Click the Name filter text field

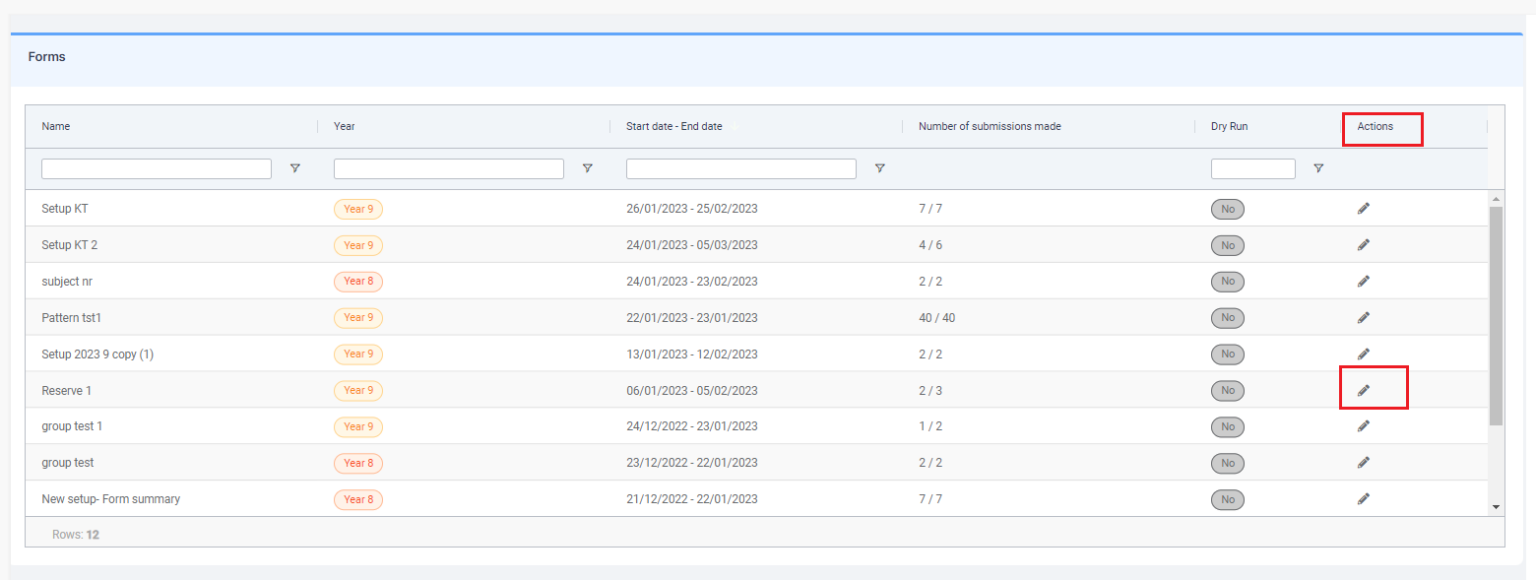pos(156,169)
